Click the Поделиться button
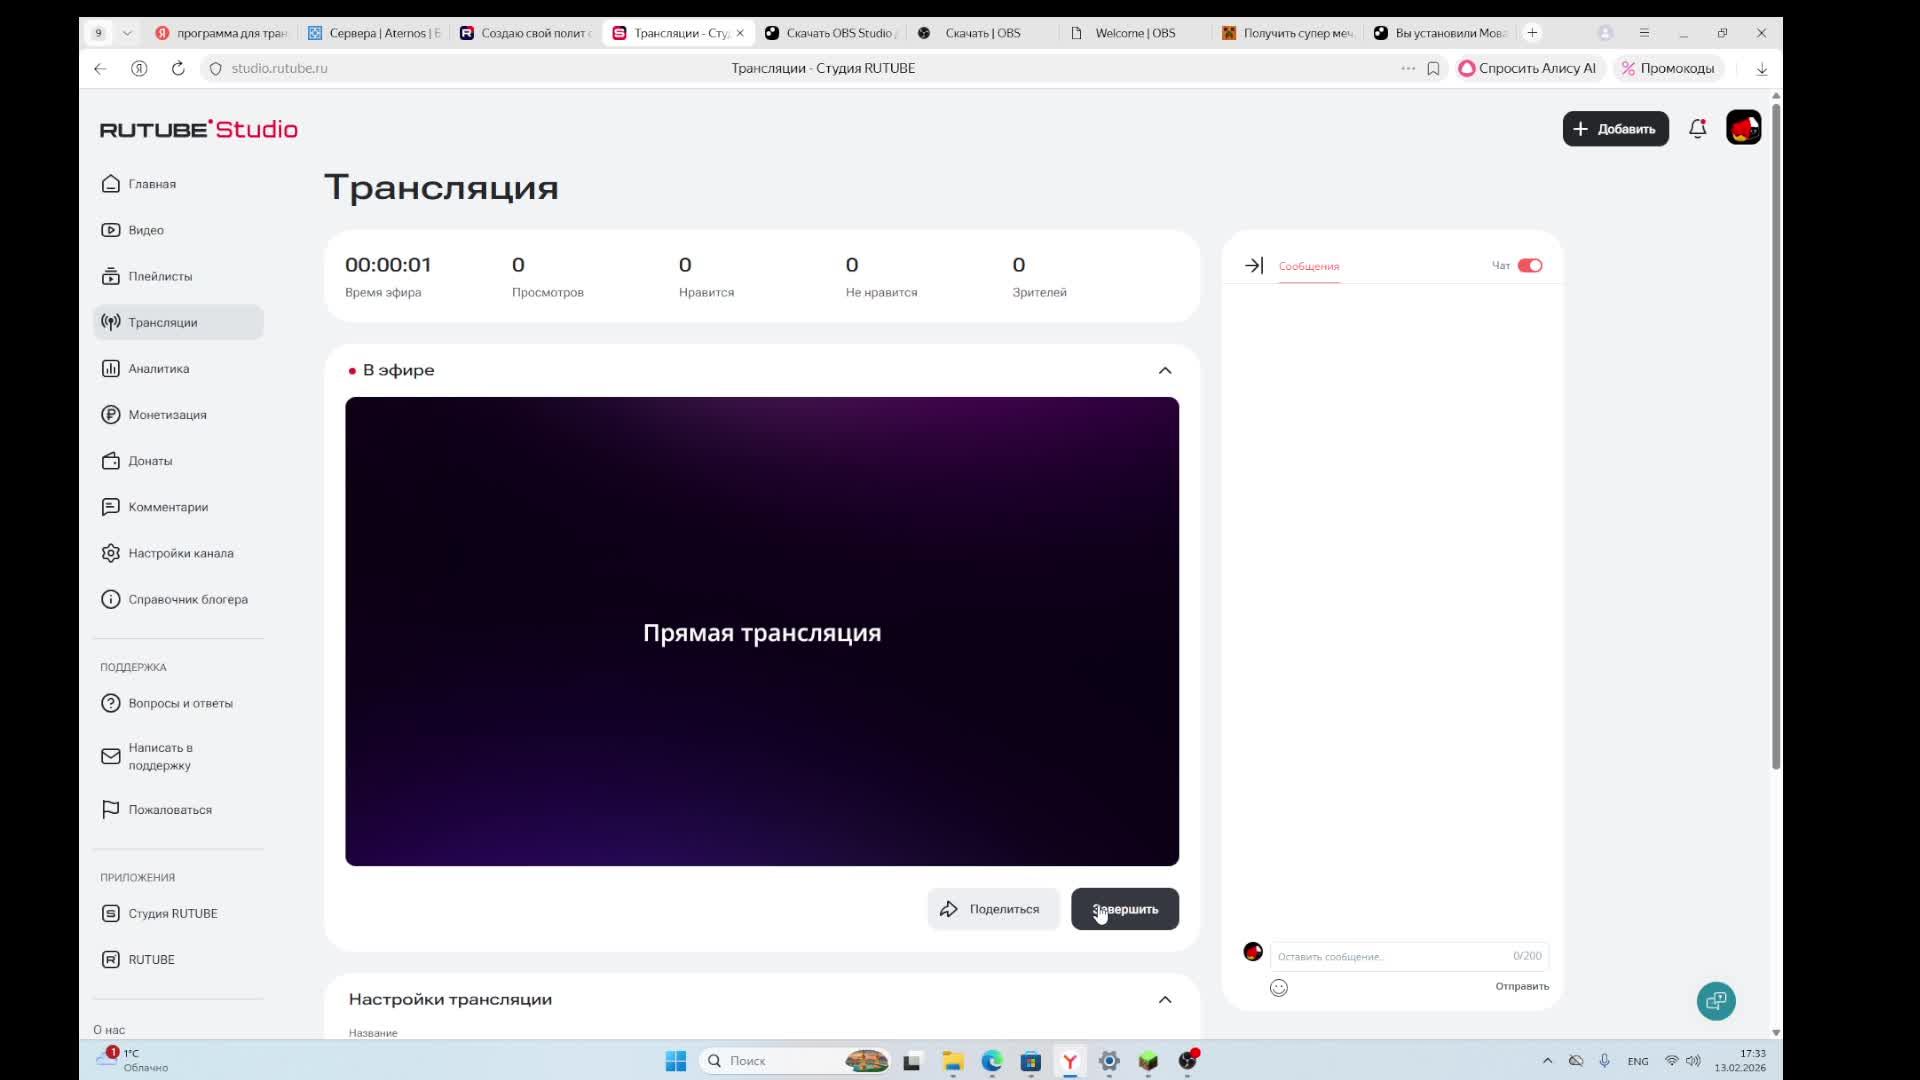Viewport: 1920px width, 1080px height. pyautogui.click(x=992, y=909)
